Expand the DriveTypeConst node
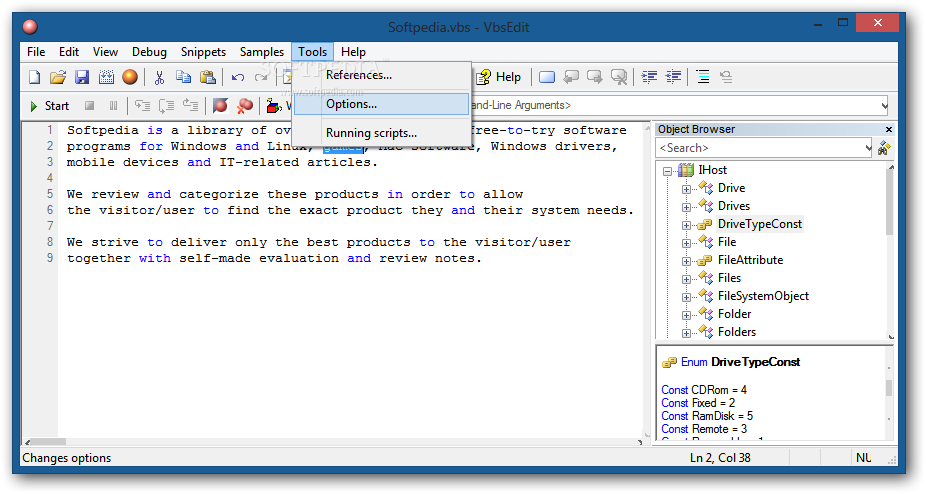The width and height of the screenshot is (926, 494). coord(686,226)
